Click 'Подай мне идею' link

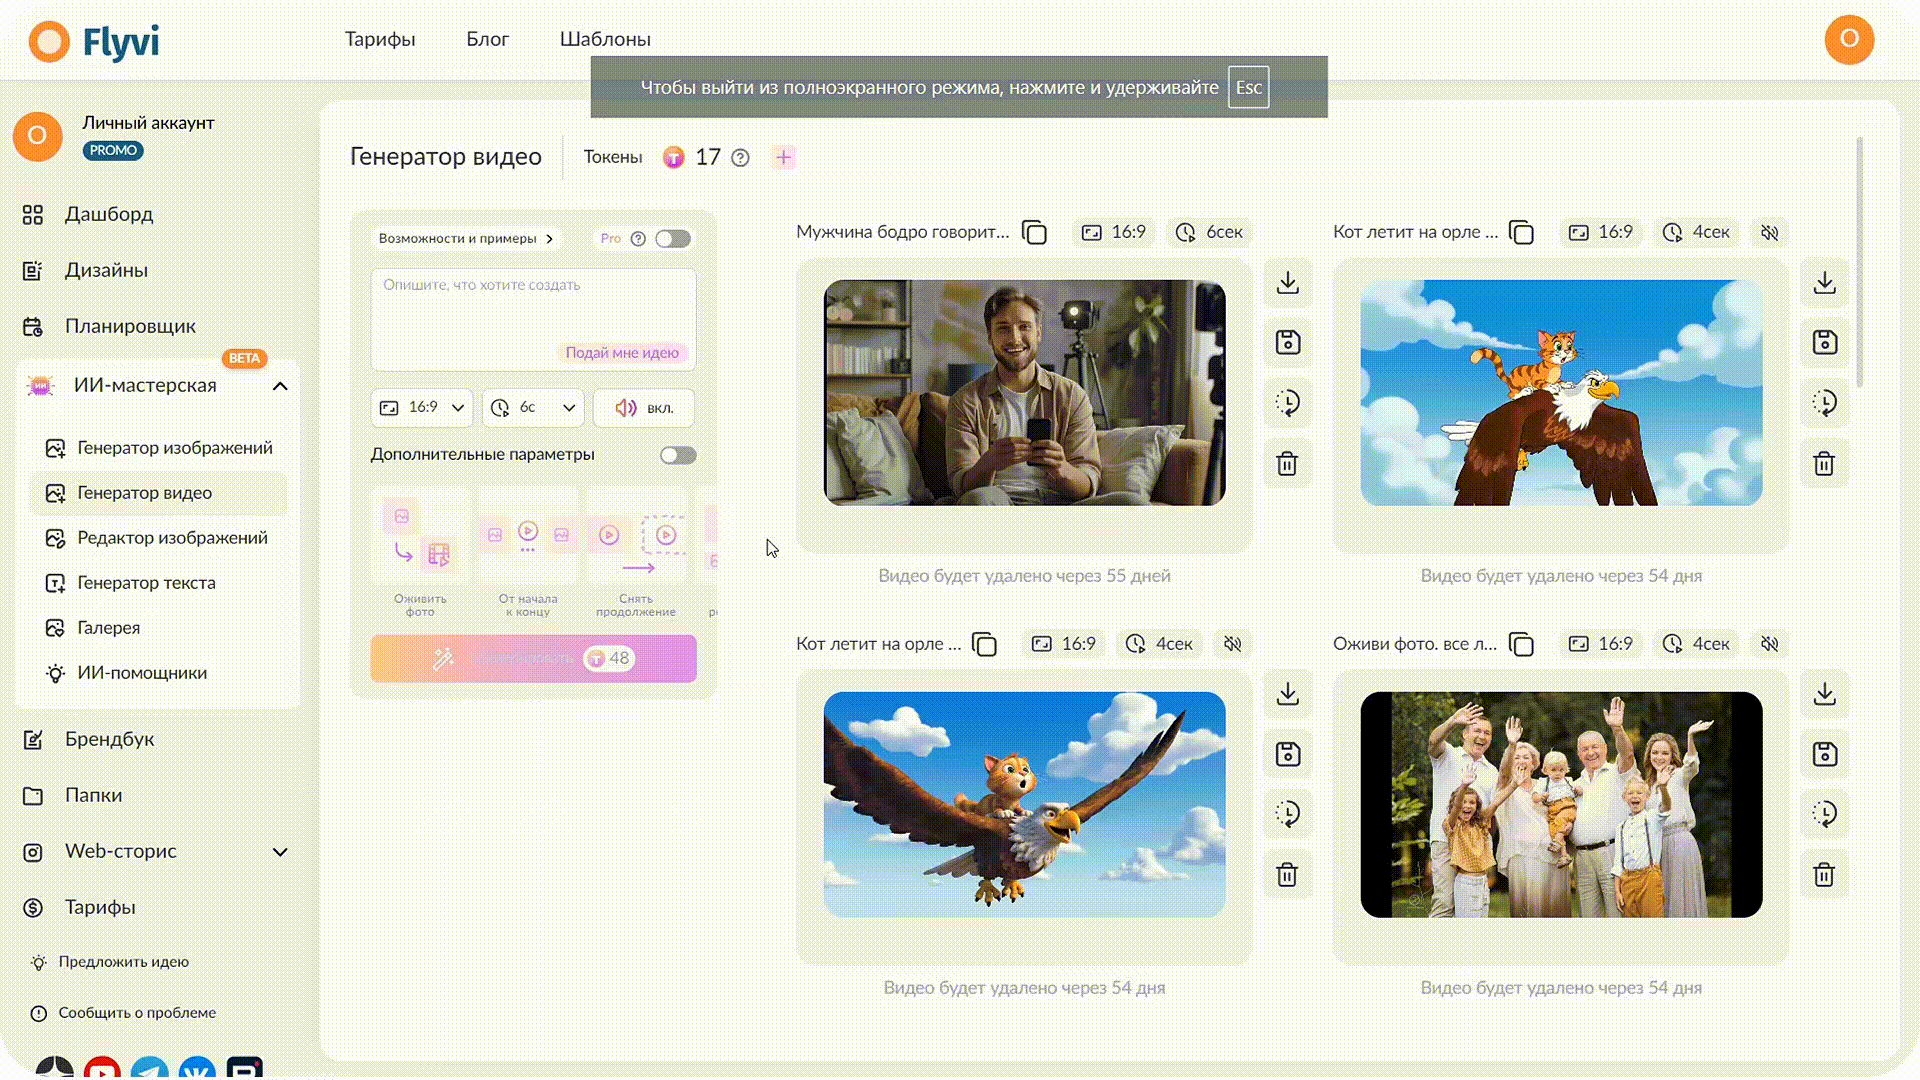622,353
